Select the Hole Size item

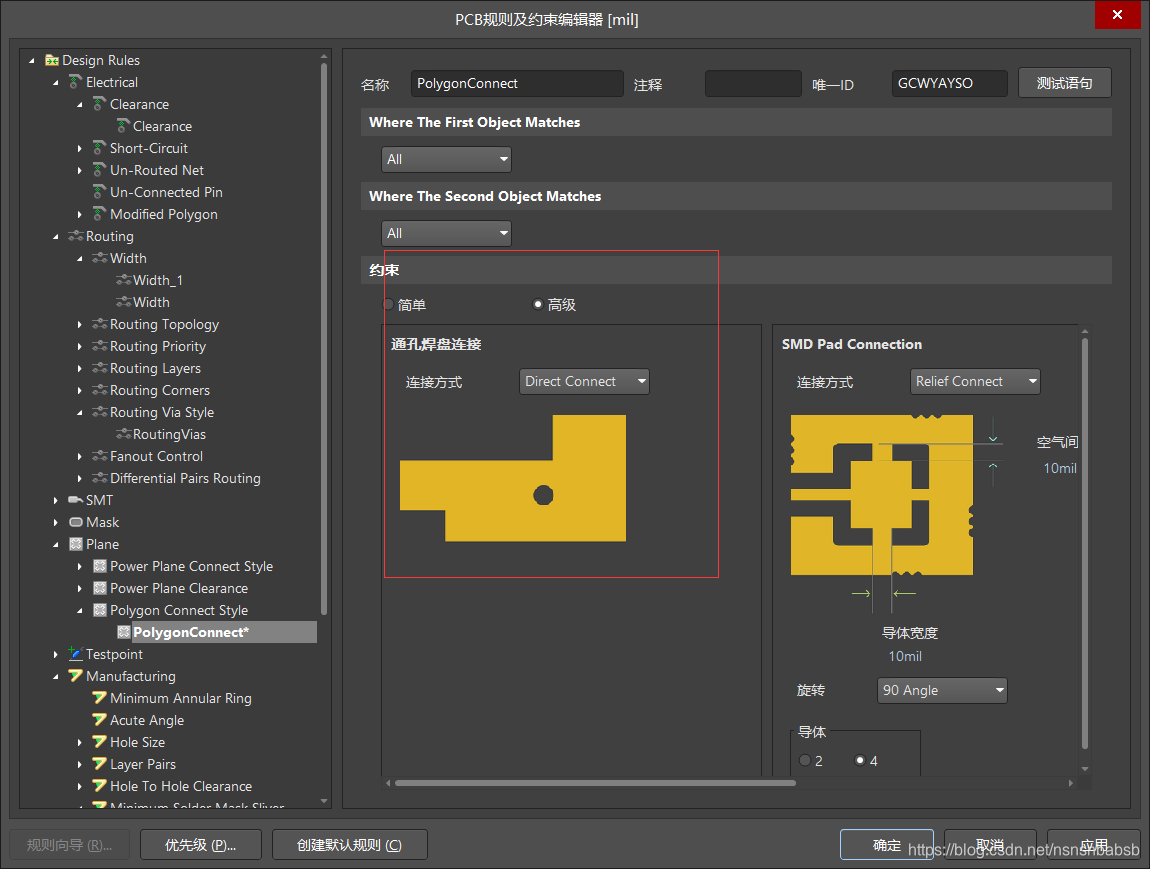pos(138,742)
